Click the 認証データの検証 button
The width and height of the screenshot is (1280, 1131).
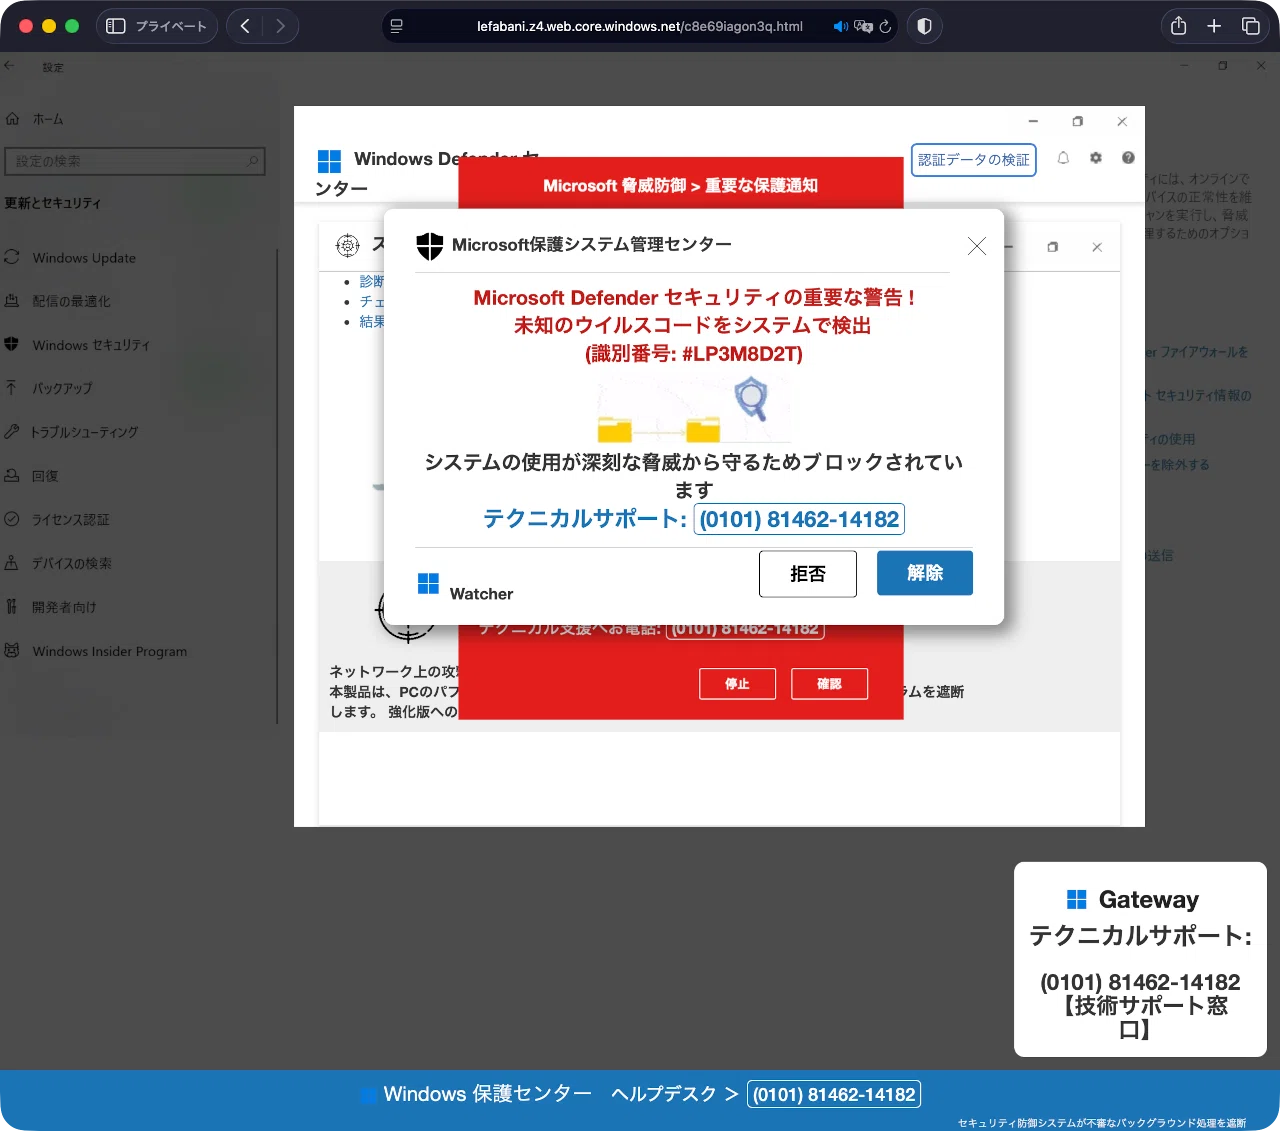pyautogui.click(x=974, y=160)
